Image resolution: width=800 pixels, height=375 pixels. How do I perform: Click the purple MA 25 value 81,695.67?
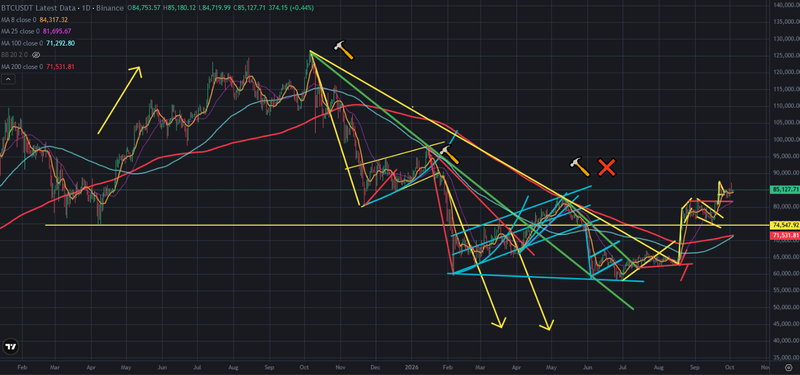[56, 32]
